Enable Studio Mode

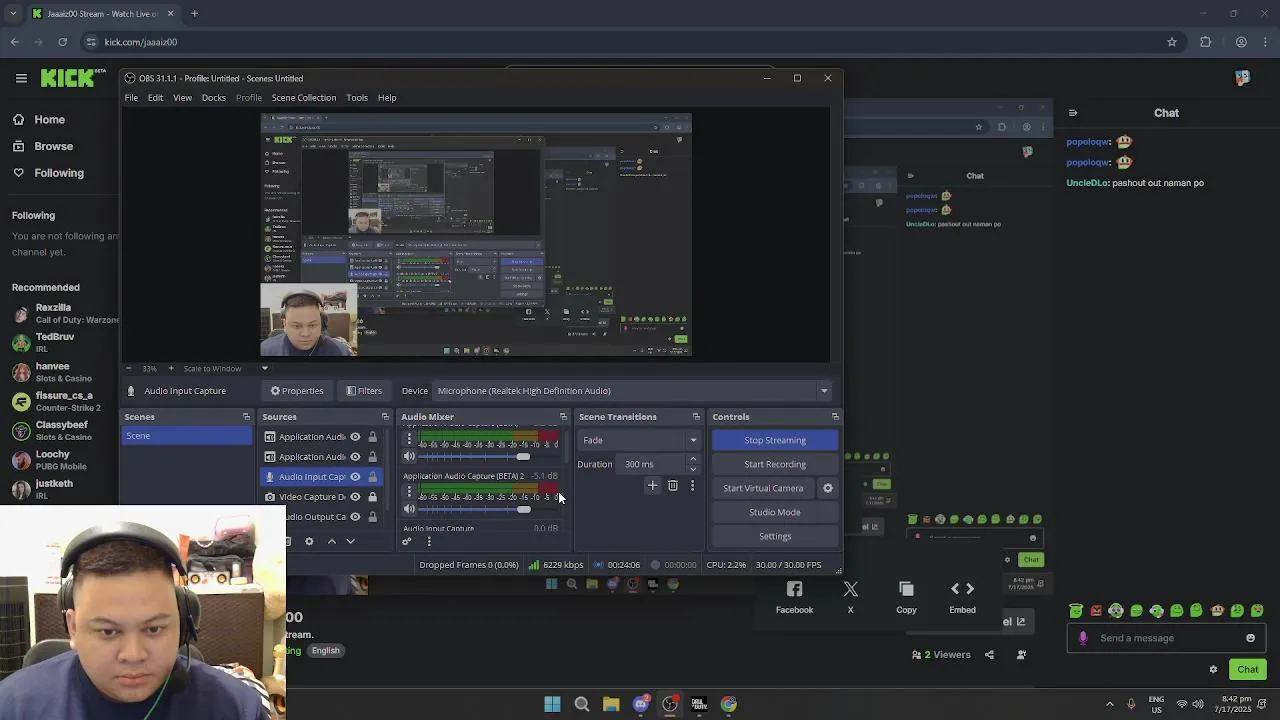tap(775, 512)
